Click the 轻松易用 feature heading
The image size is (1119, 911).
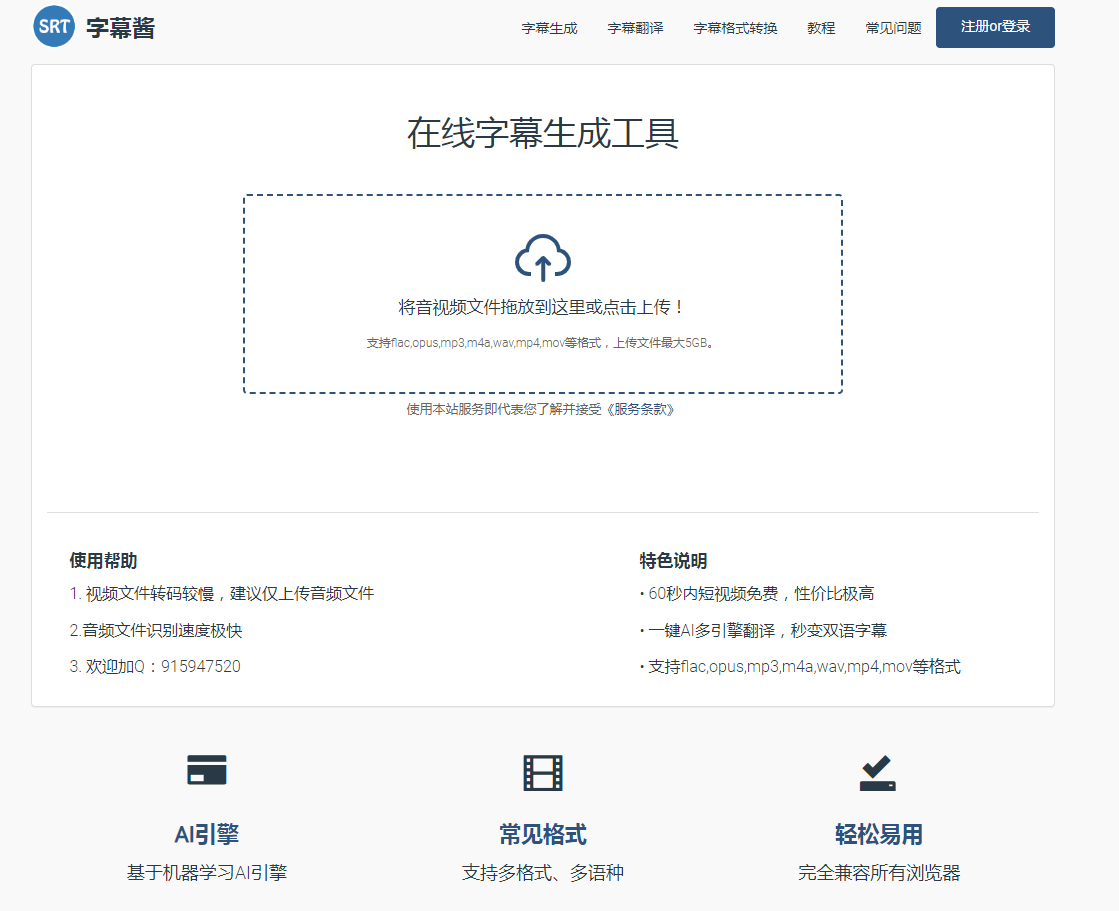(x=878, y=834)
